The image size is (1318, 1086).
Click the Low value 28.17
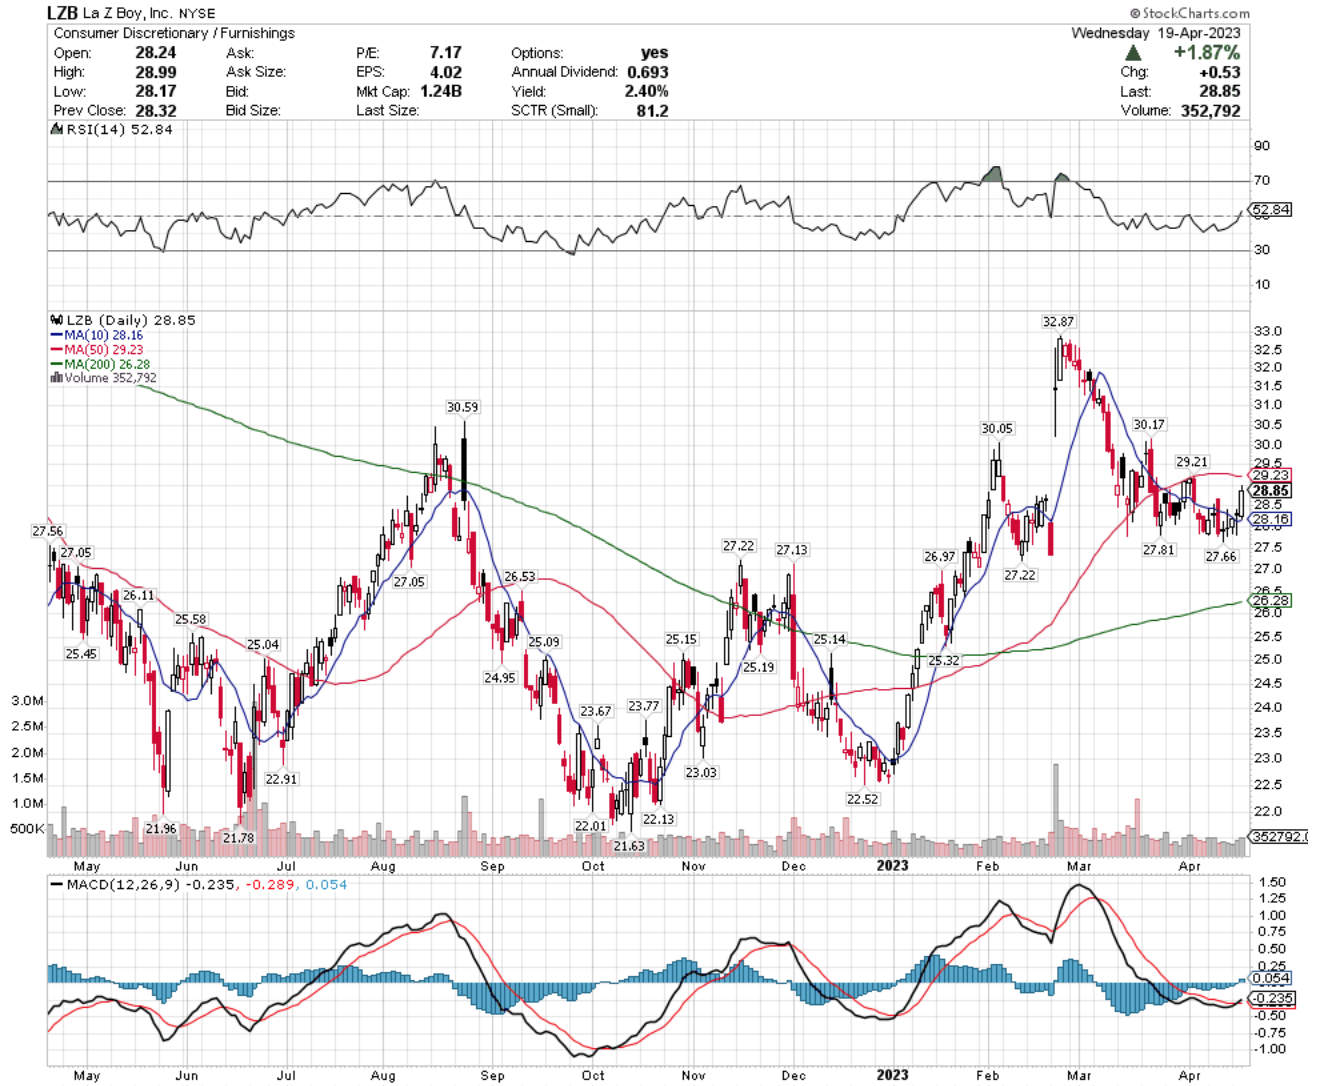tap(156, 91)
